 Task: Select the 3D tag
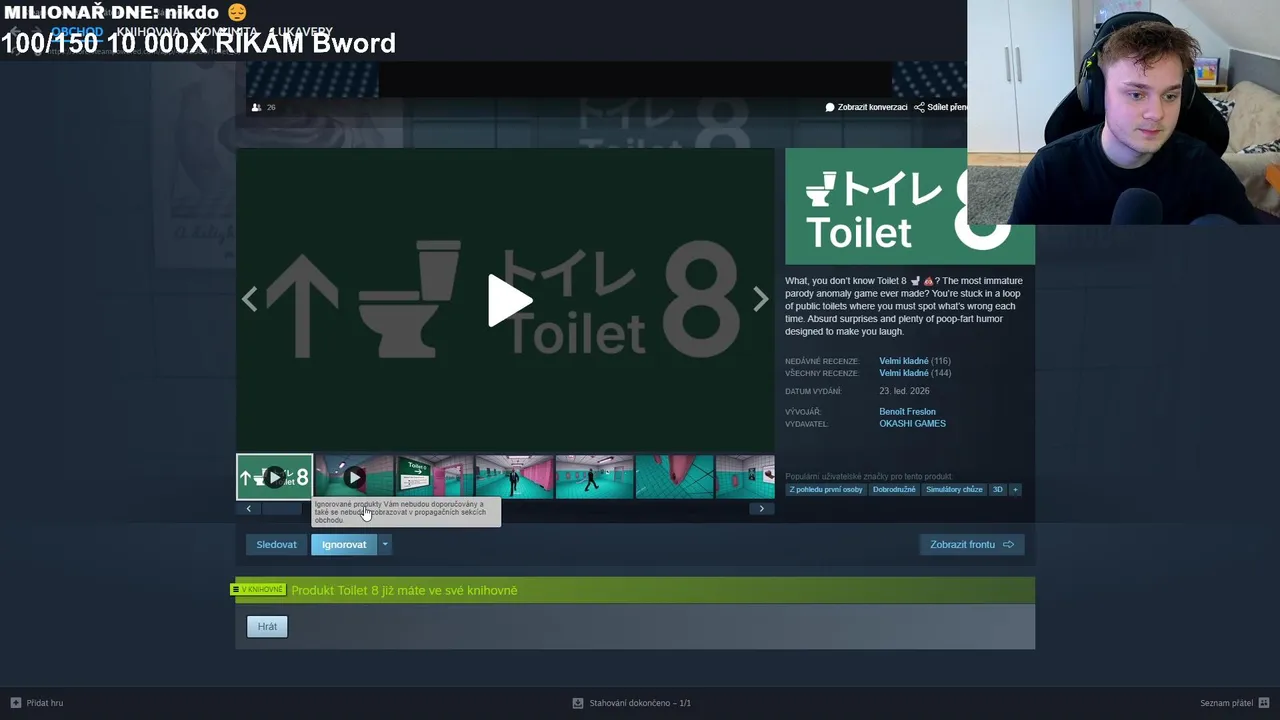tap(997, 490)
